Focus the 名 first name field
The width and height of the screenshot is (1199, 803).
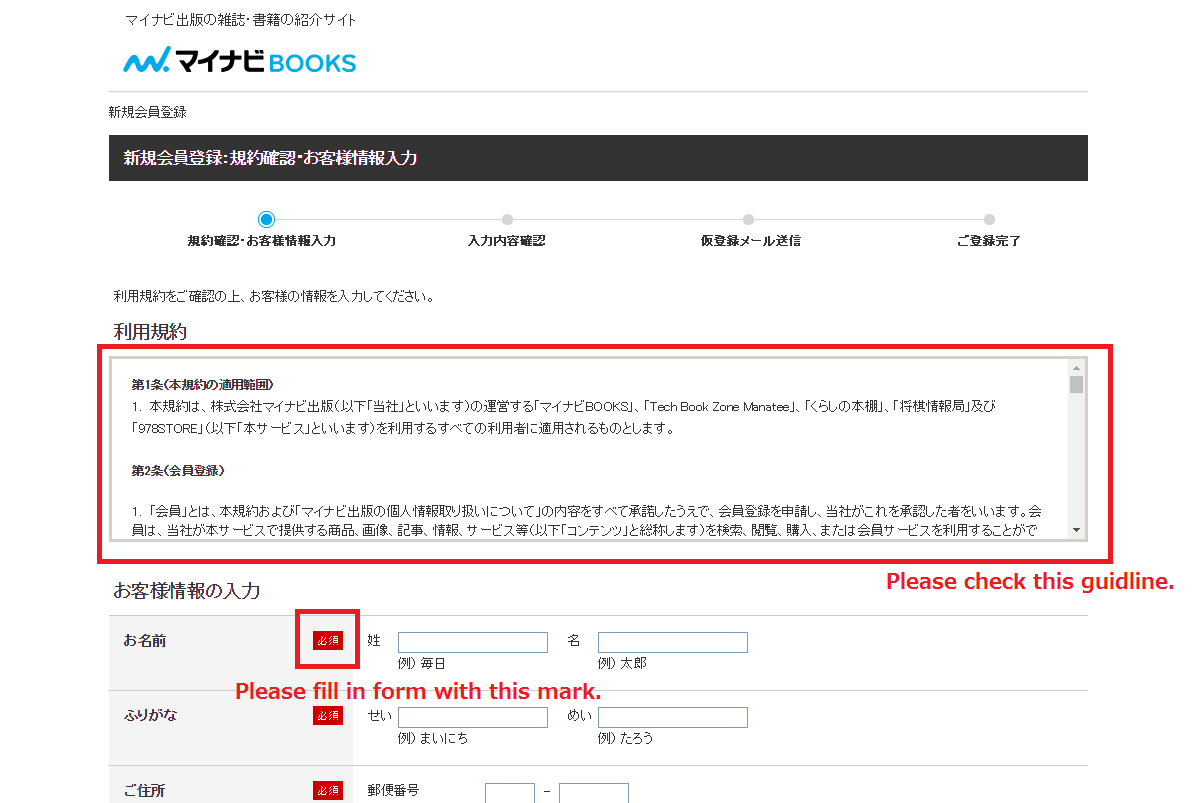(673, 642)
